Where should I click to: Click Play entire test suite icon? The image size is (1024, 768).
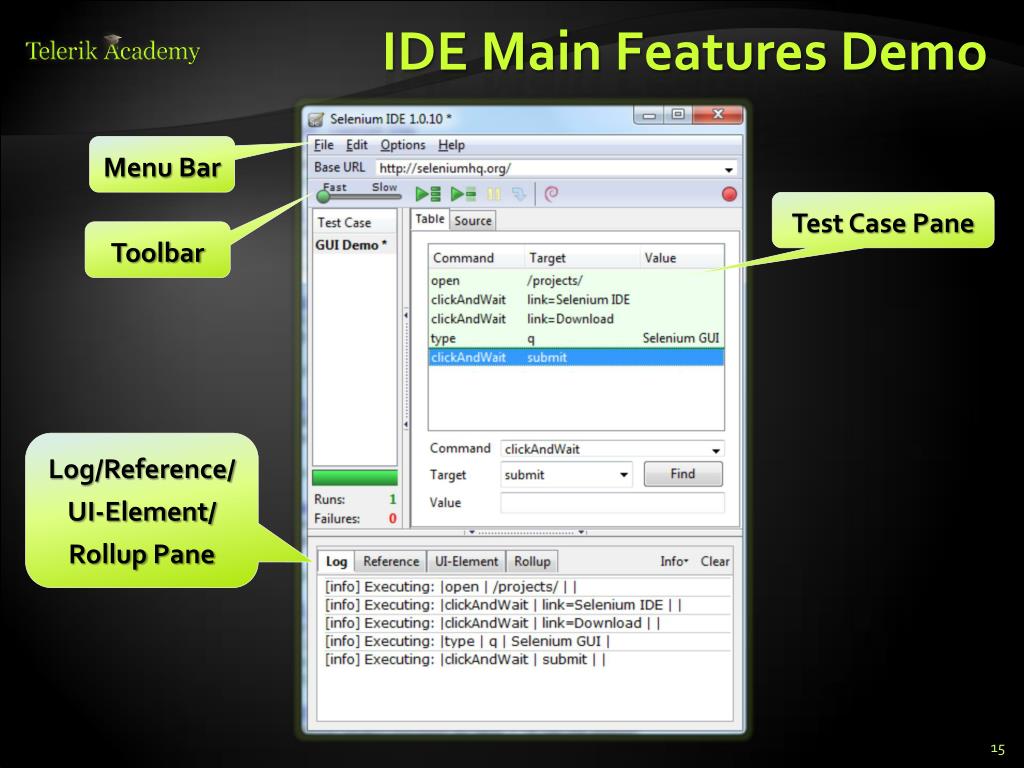[x=428, y=194]
